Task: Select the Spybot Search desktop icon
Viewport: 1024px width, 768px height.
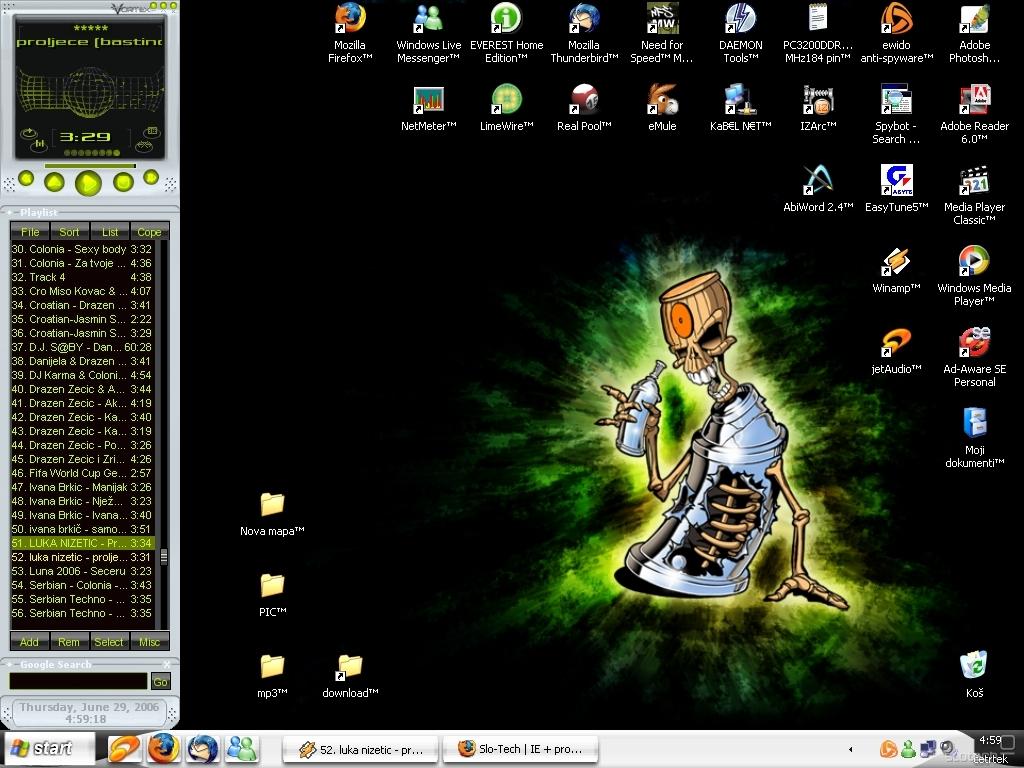Action: (896, 114)
